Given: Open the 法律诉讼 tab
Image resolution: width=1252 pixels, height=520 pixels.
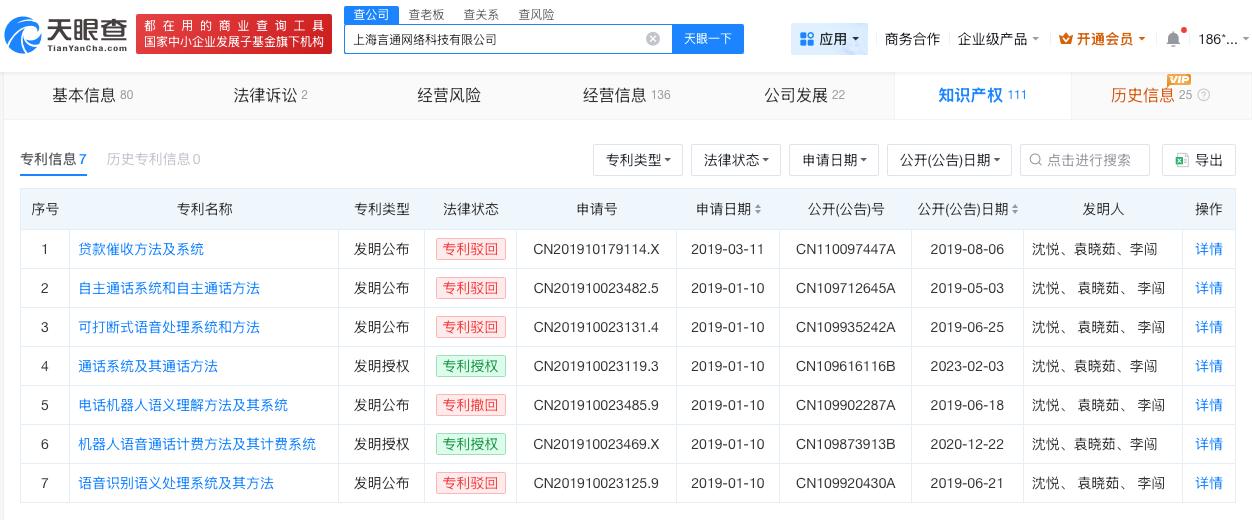Looking at the screenshot, I should click(x=270, y=96).
